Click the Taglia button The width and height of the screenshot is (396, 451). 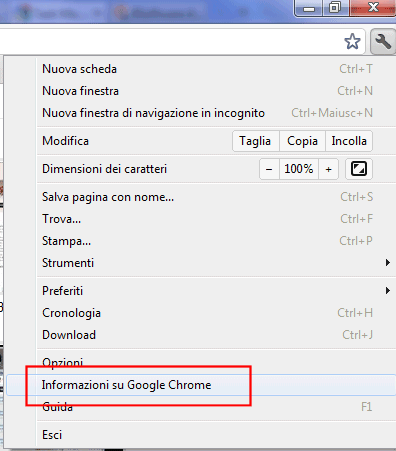(x=256, y=141)
